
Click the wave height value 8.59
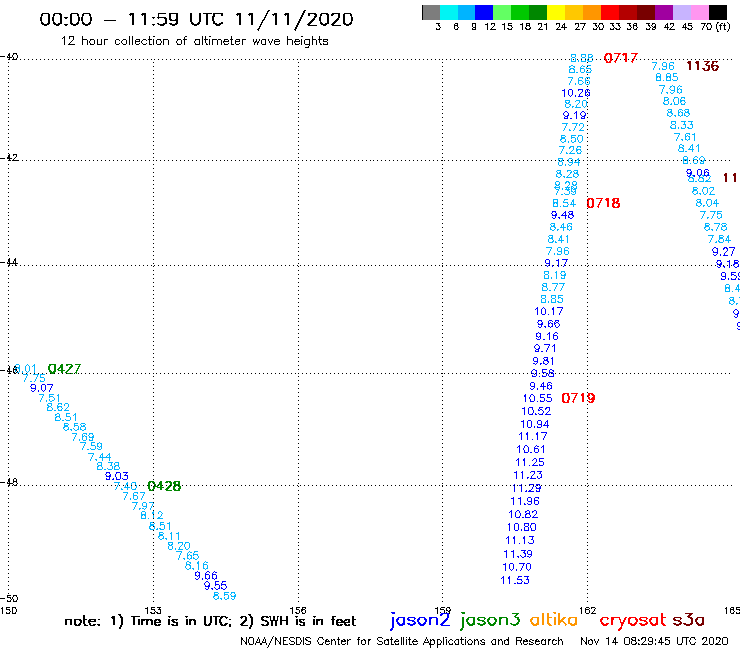coord(224,596)
